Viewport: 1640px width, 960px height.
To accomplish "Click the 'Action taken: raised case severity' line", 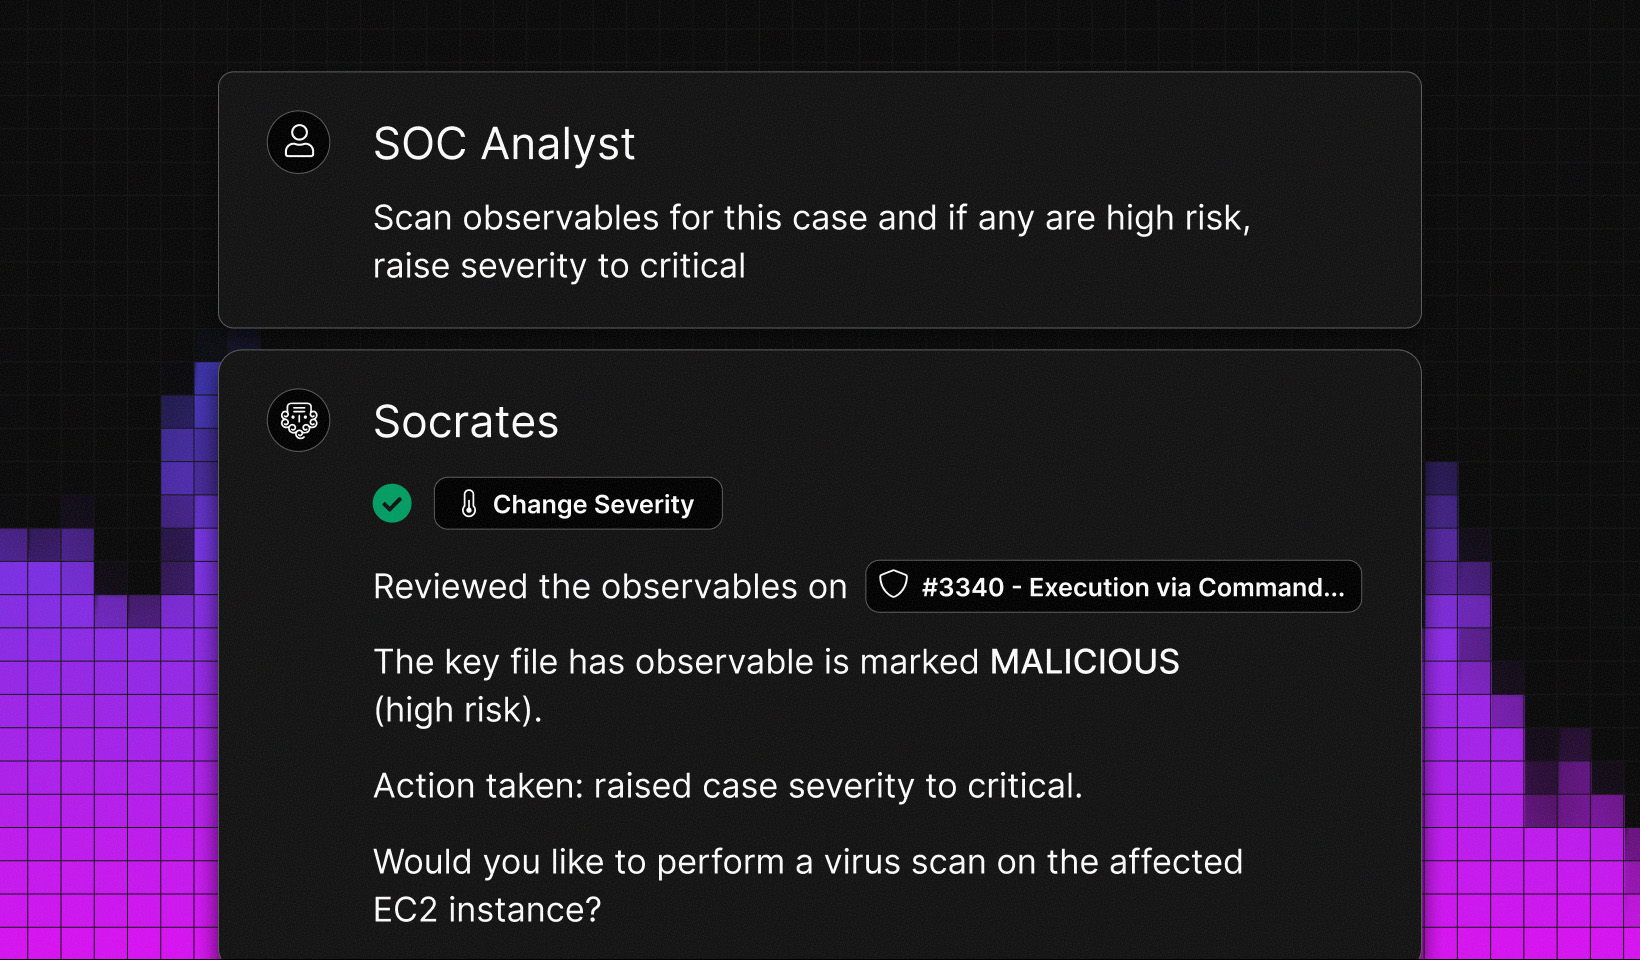I will 727,786.
